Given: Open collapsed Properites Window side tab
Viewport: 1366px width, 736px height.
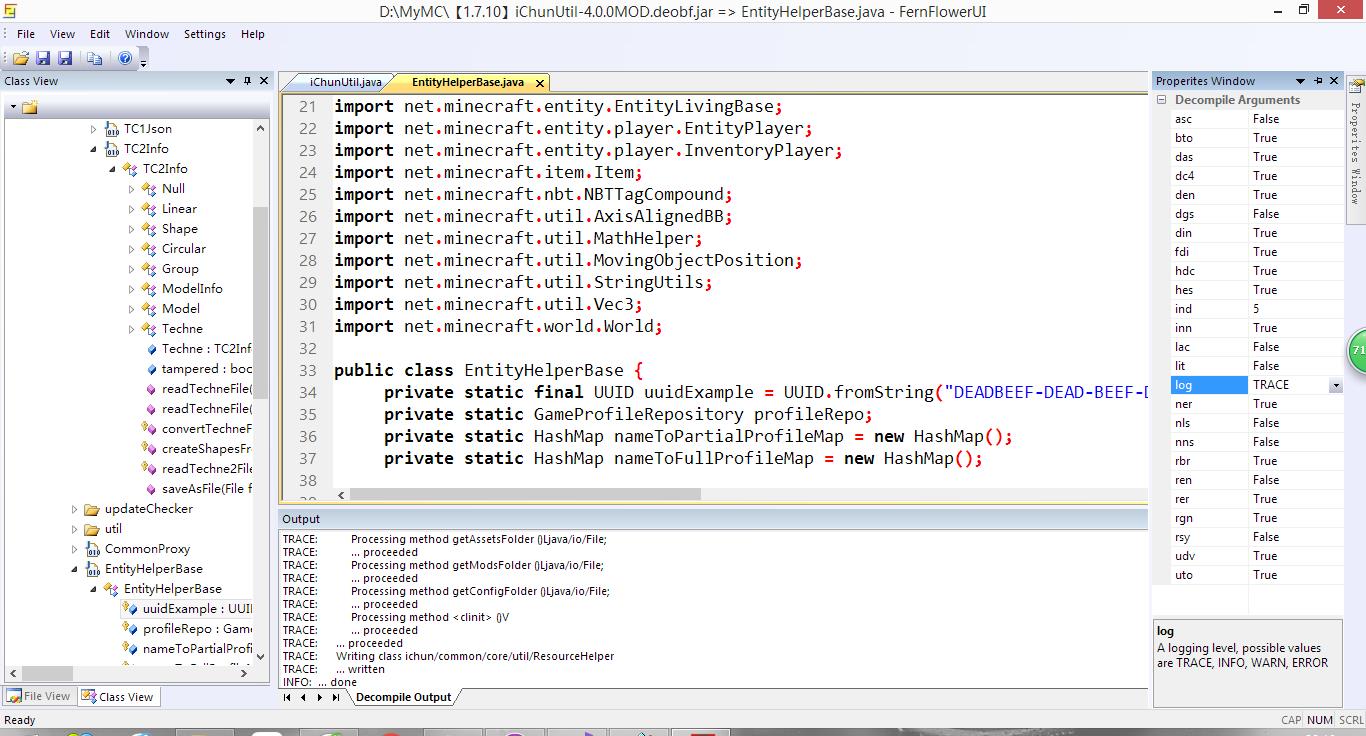Looking at the screenshot, I should point(1355,150).
